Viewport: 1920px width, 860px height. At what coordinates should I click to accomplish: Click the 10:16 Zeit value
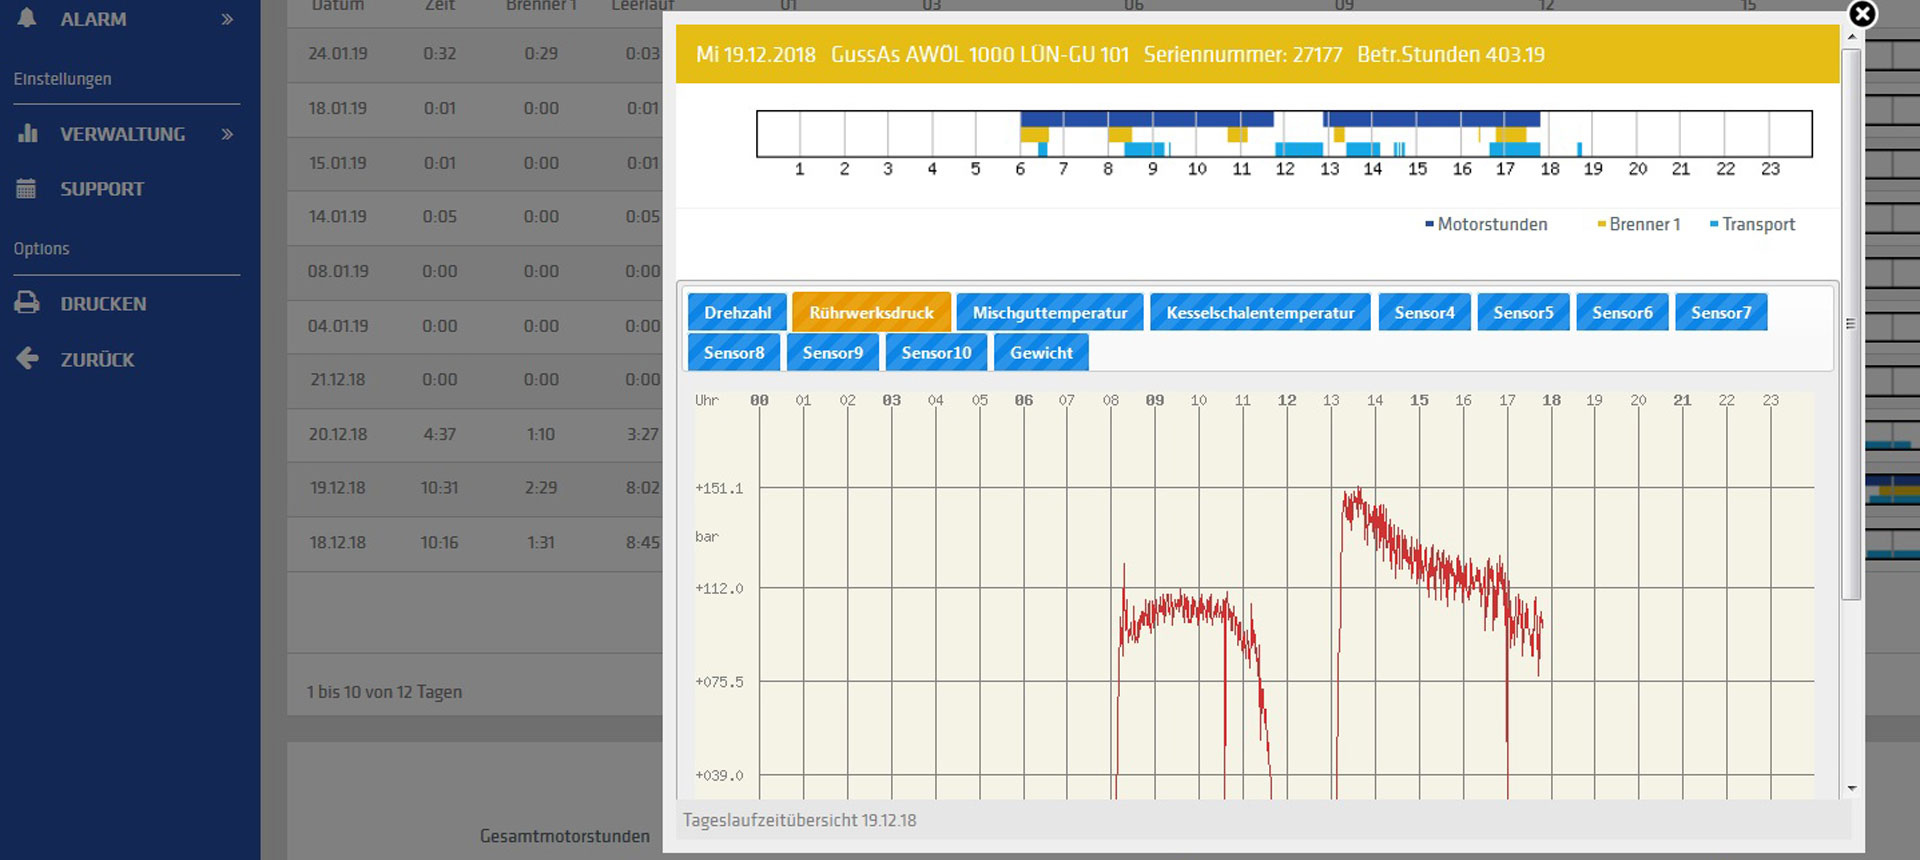click(439, 543)
